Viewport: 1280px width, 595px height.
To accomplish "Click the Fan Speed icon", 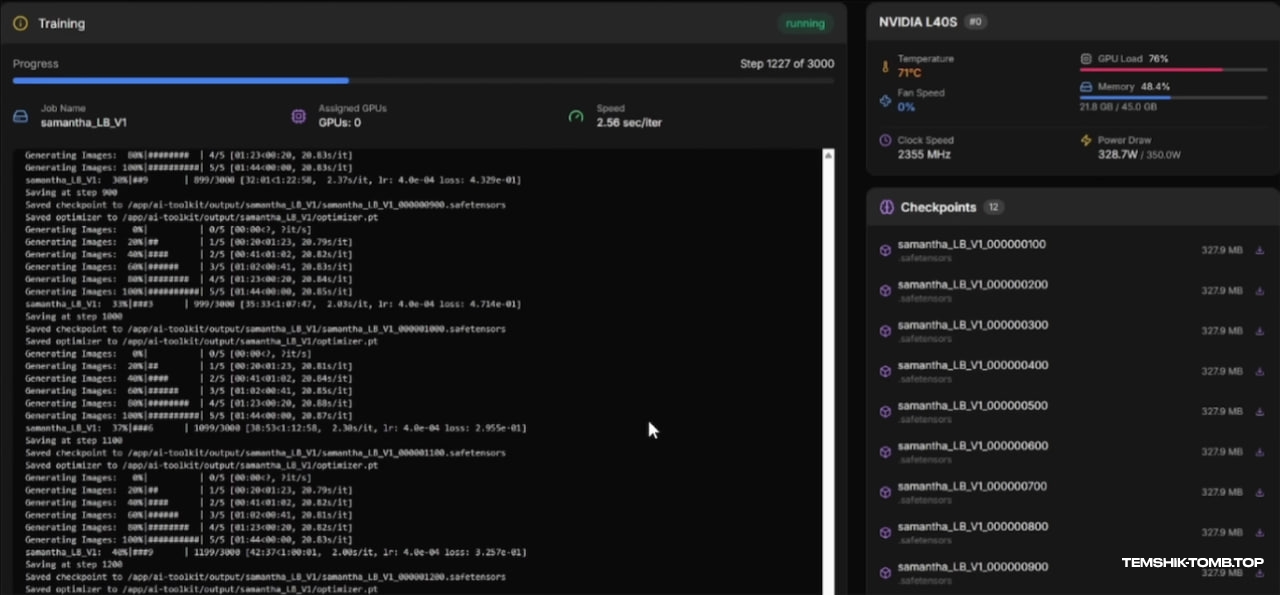I will tap(884, 100).
